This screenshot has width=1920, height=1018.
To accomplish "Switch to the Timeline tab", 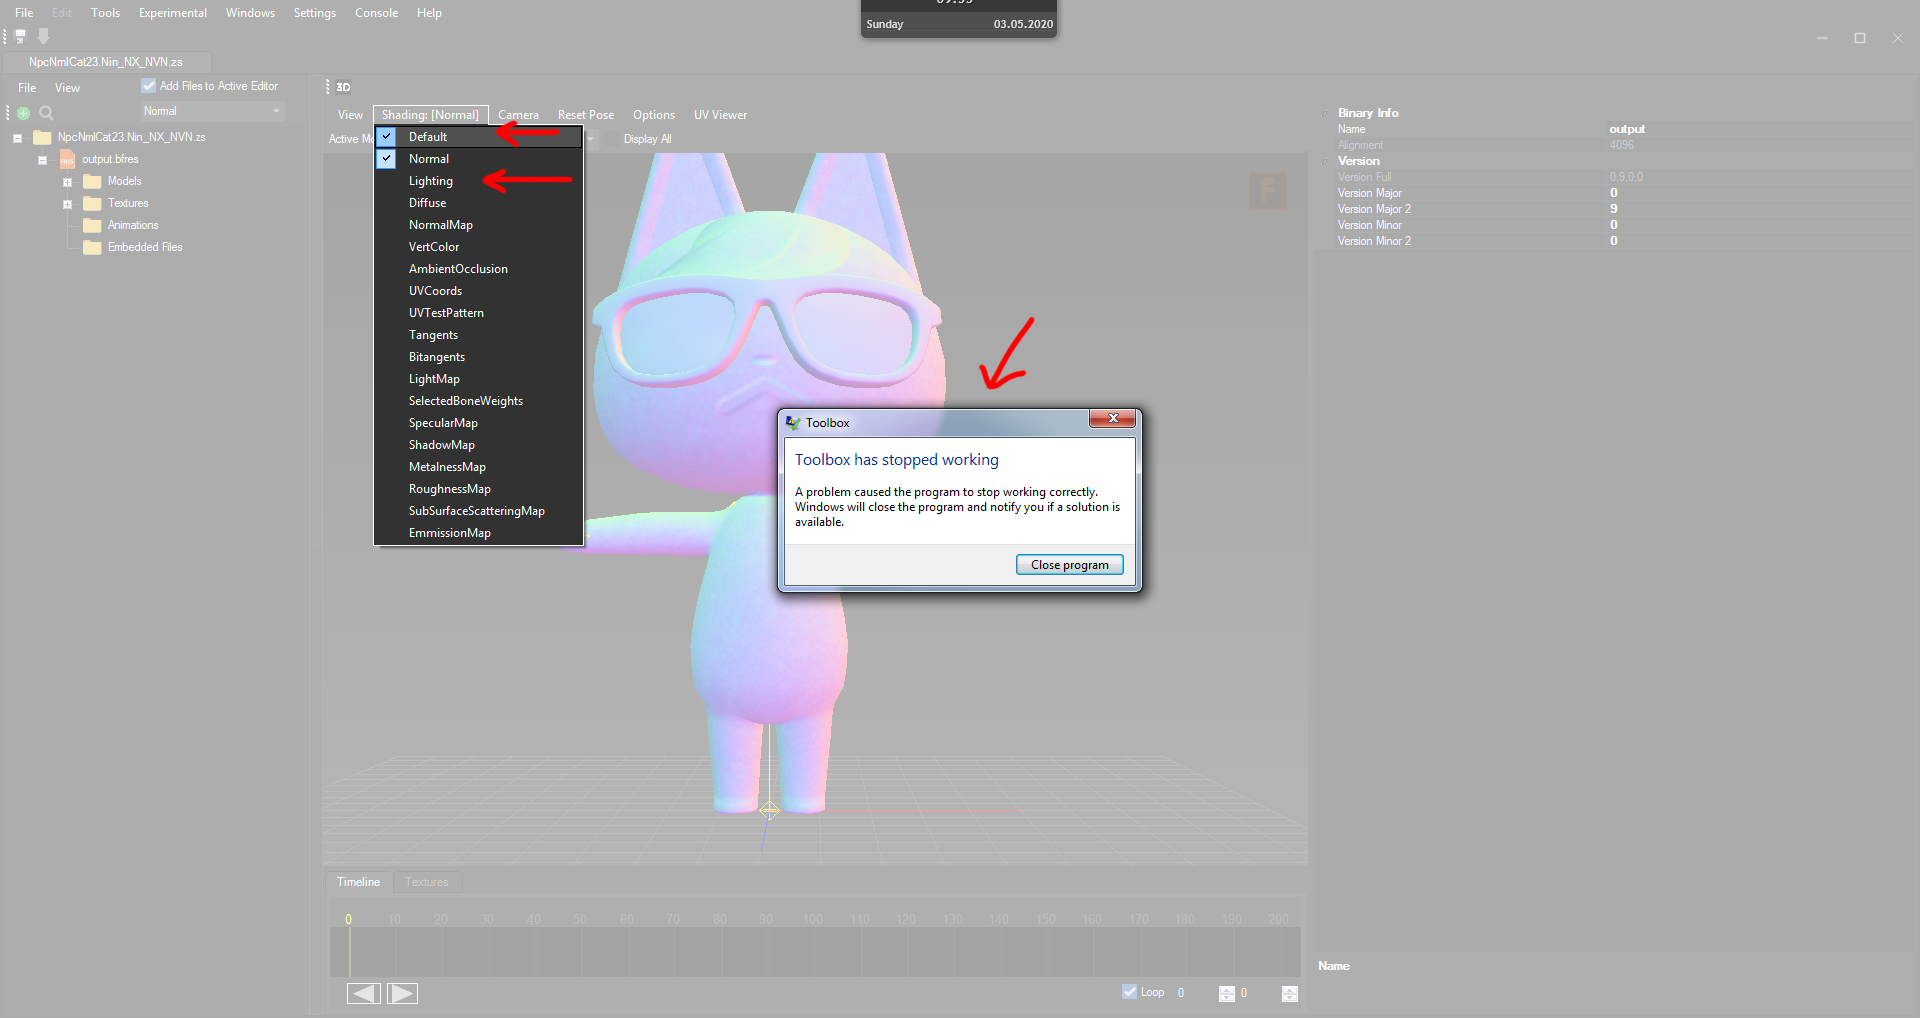I will coord(358,882).
